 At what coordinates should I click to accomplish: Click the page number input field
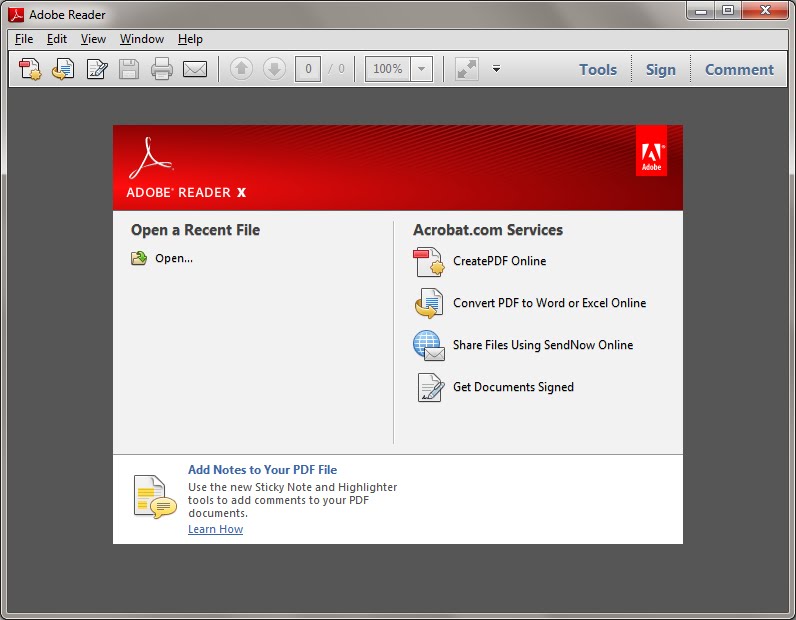[x=308, y=69]
